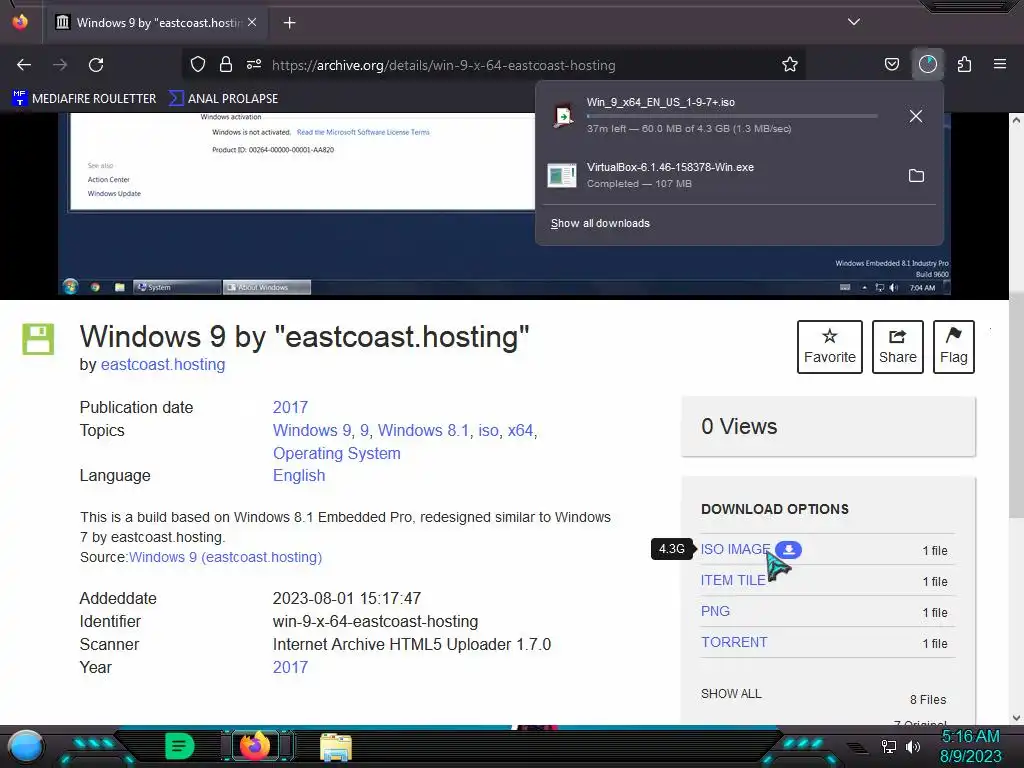Image resolution: width=1024 pixels, height=768 pixels.
Task: Click the blue ISO download arrow icon
Action: coord(788,549)
